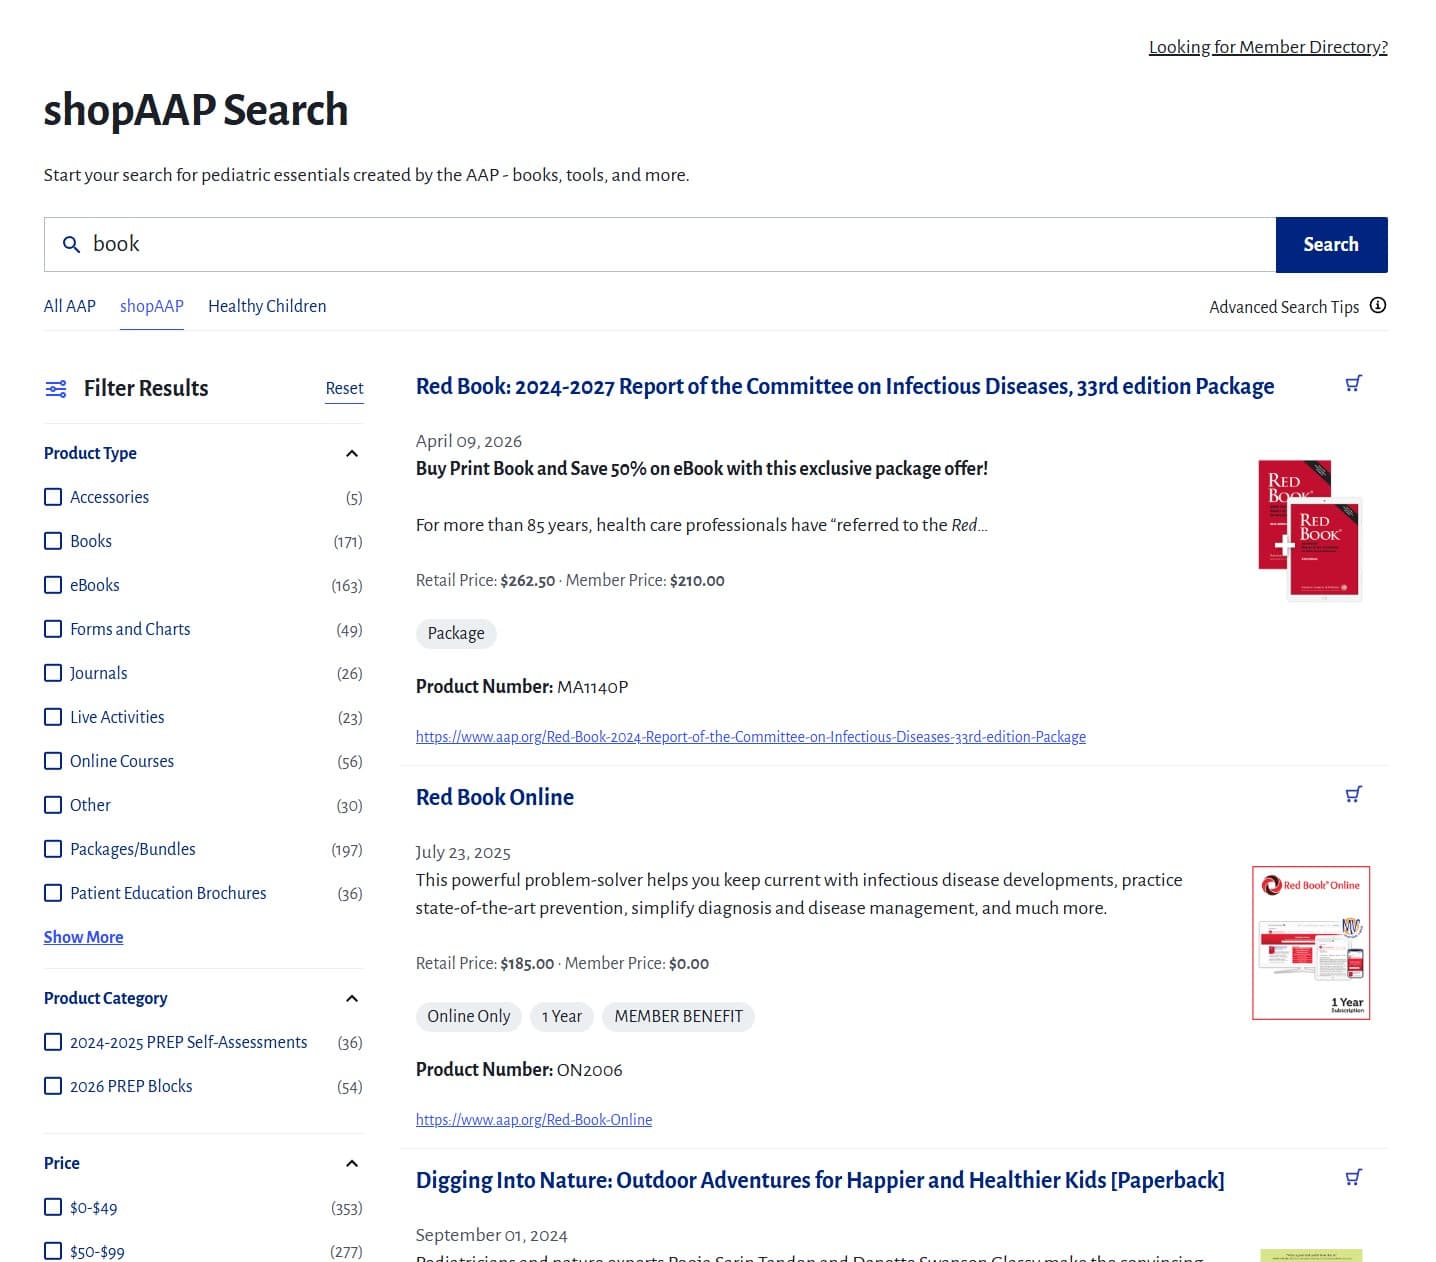Select the $0-$49 price checkbox

(53, 1207)
